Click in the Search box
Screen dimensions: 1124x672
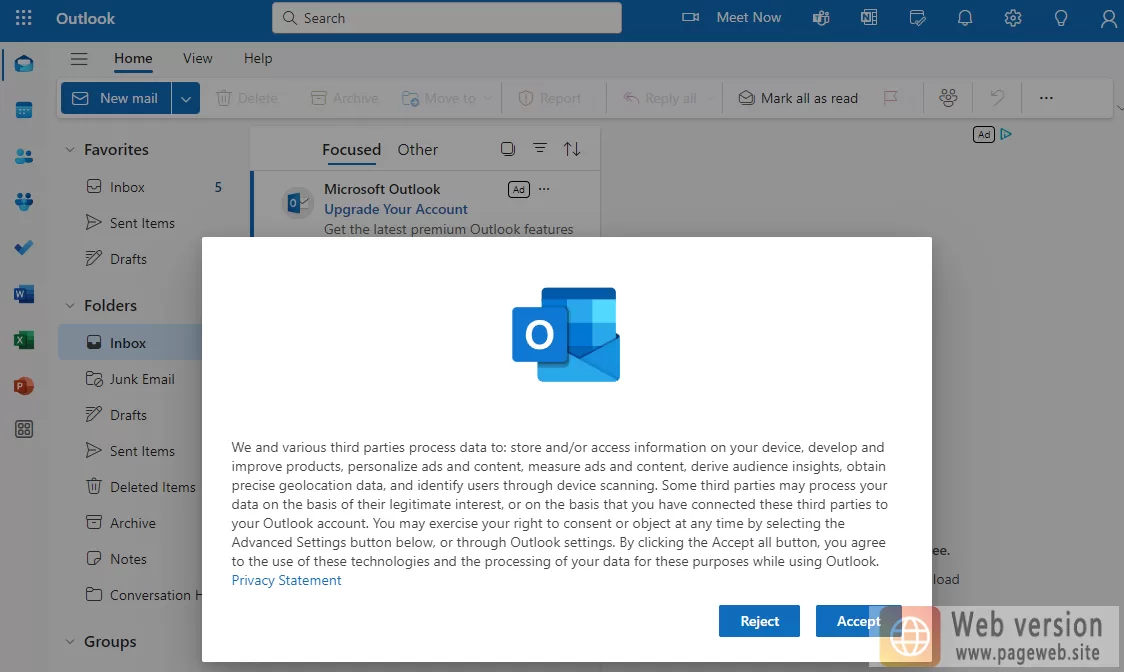coord(447,18)
